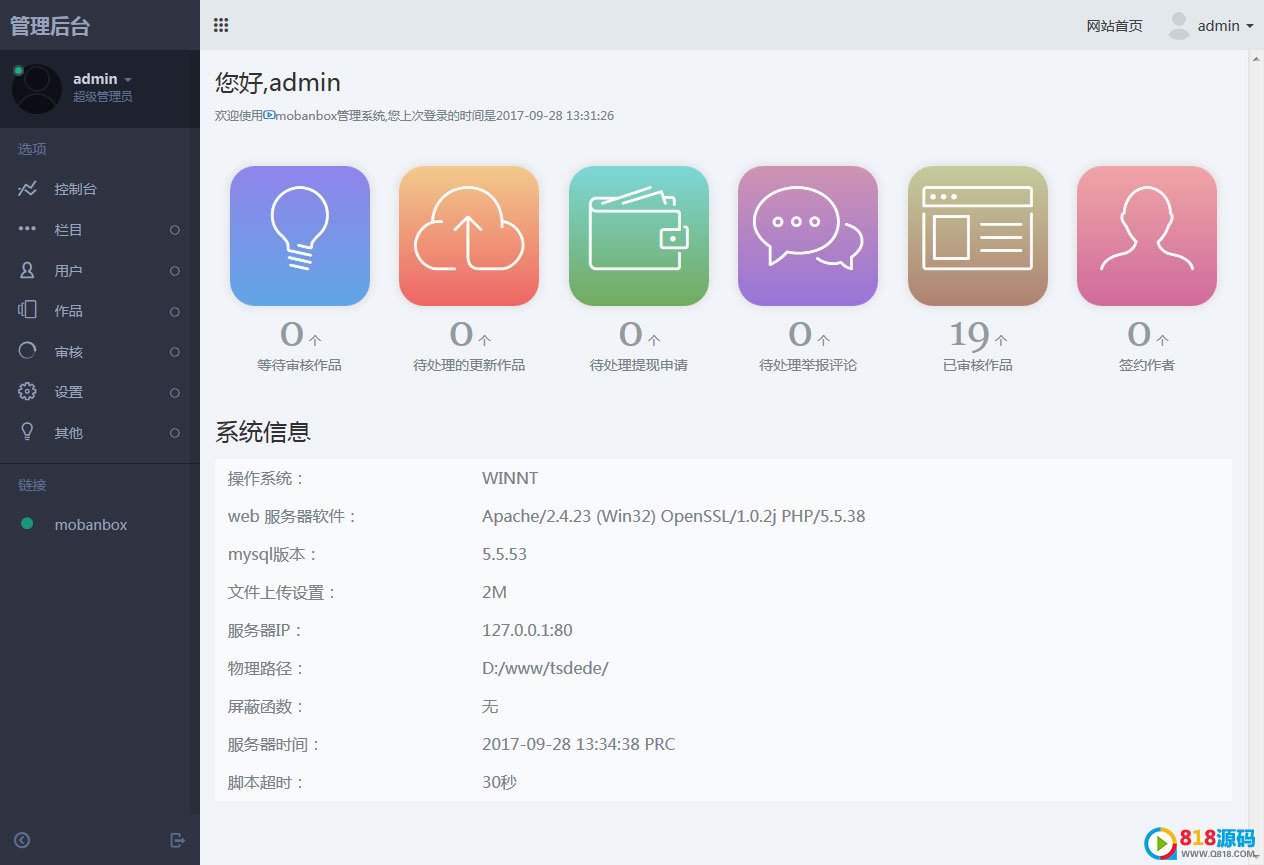The height and width of the screenshot is (865, 1264).
Task: Click the logout icon at sidebar bottom
Action: (x=178, y=840)
